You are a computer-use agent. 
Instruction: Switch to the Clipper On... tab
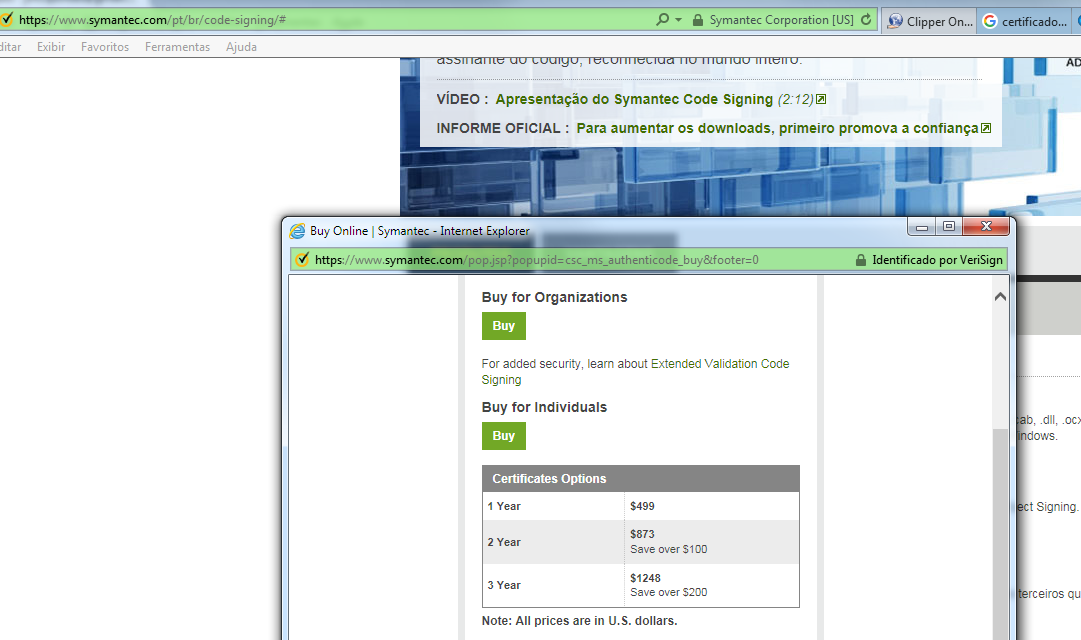coord(929,21)
